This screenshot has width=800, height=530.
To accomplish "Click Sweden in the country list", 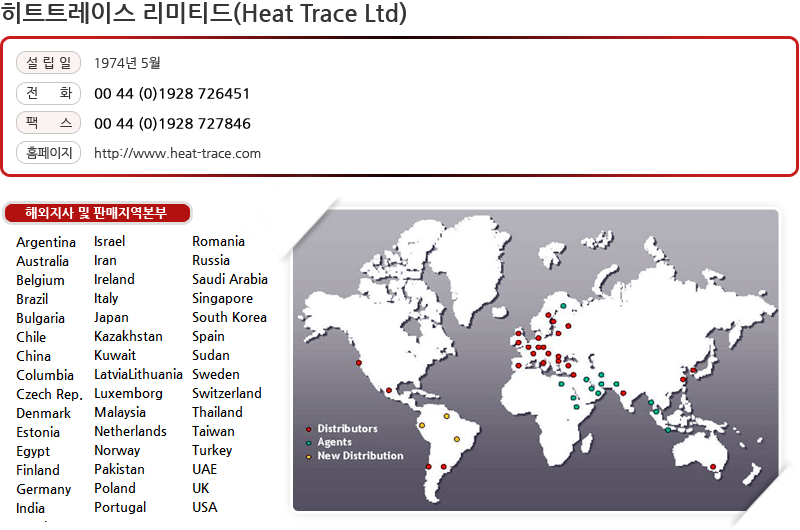I will coord(216,374).
